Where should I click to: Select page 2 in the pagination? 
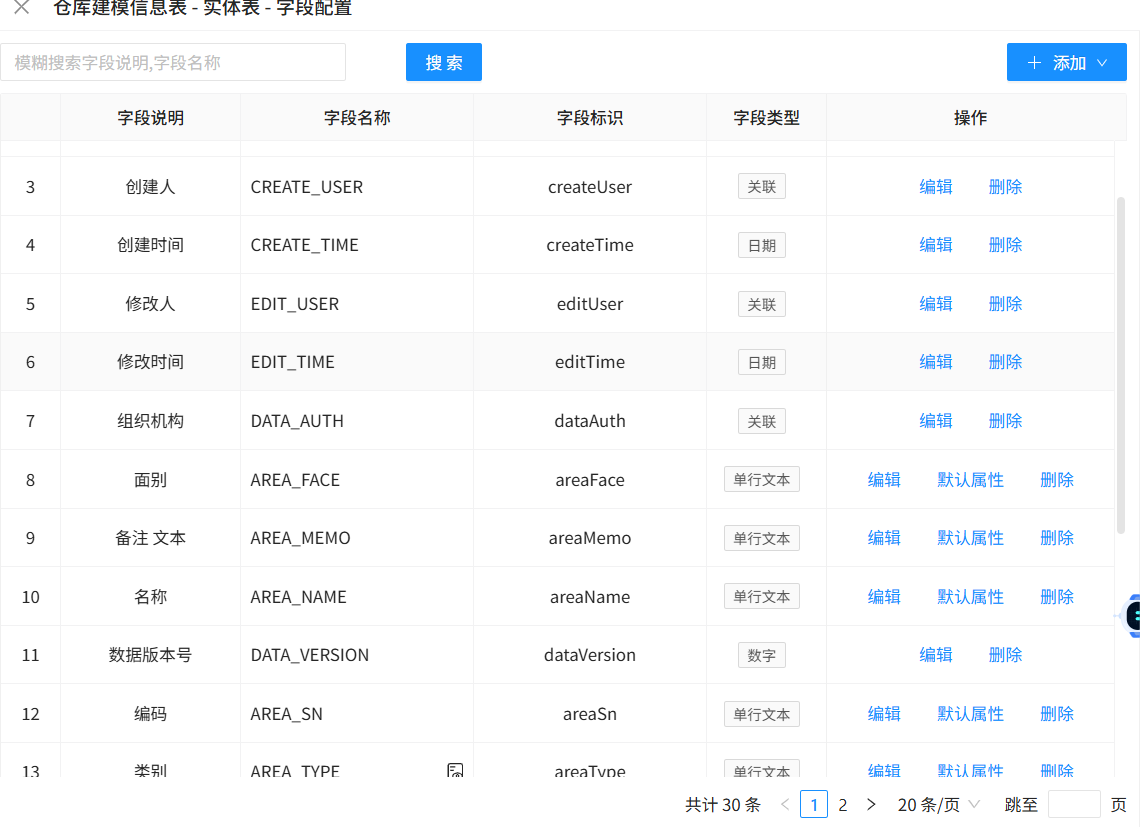843,805
